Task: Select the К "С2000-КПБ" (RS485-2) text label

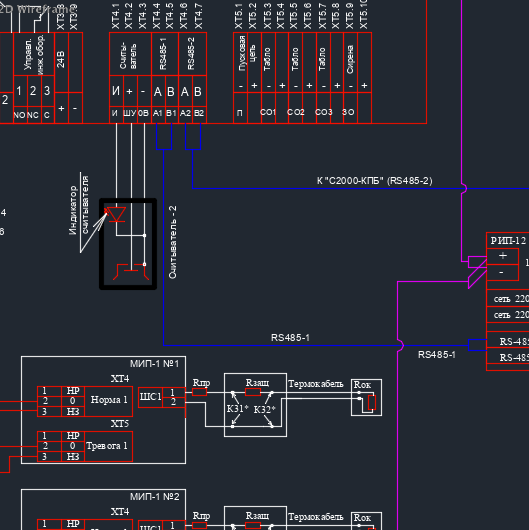Action: tap(375, 181)
